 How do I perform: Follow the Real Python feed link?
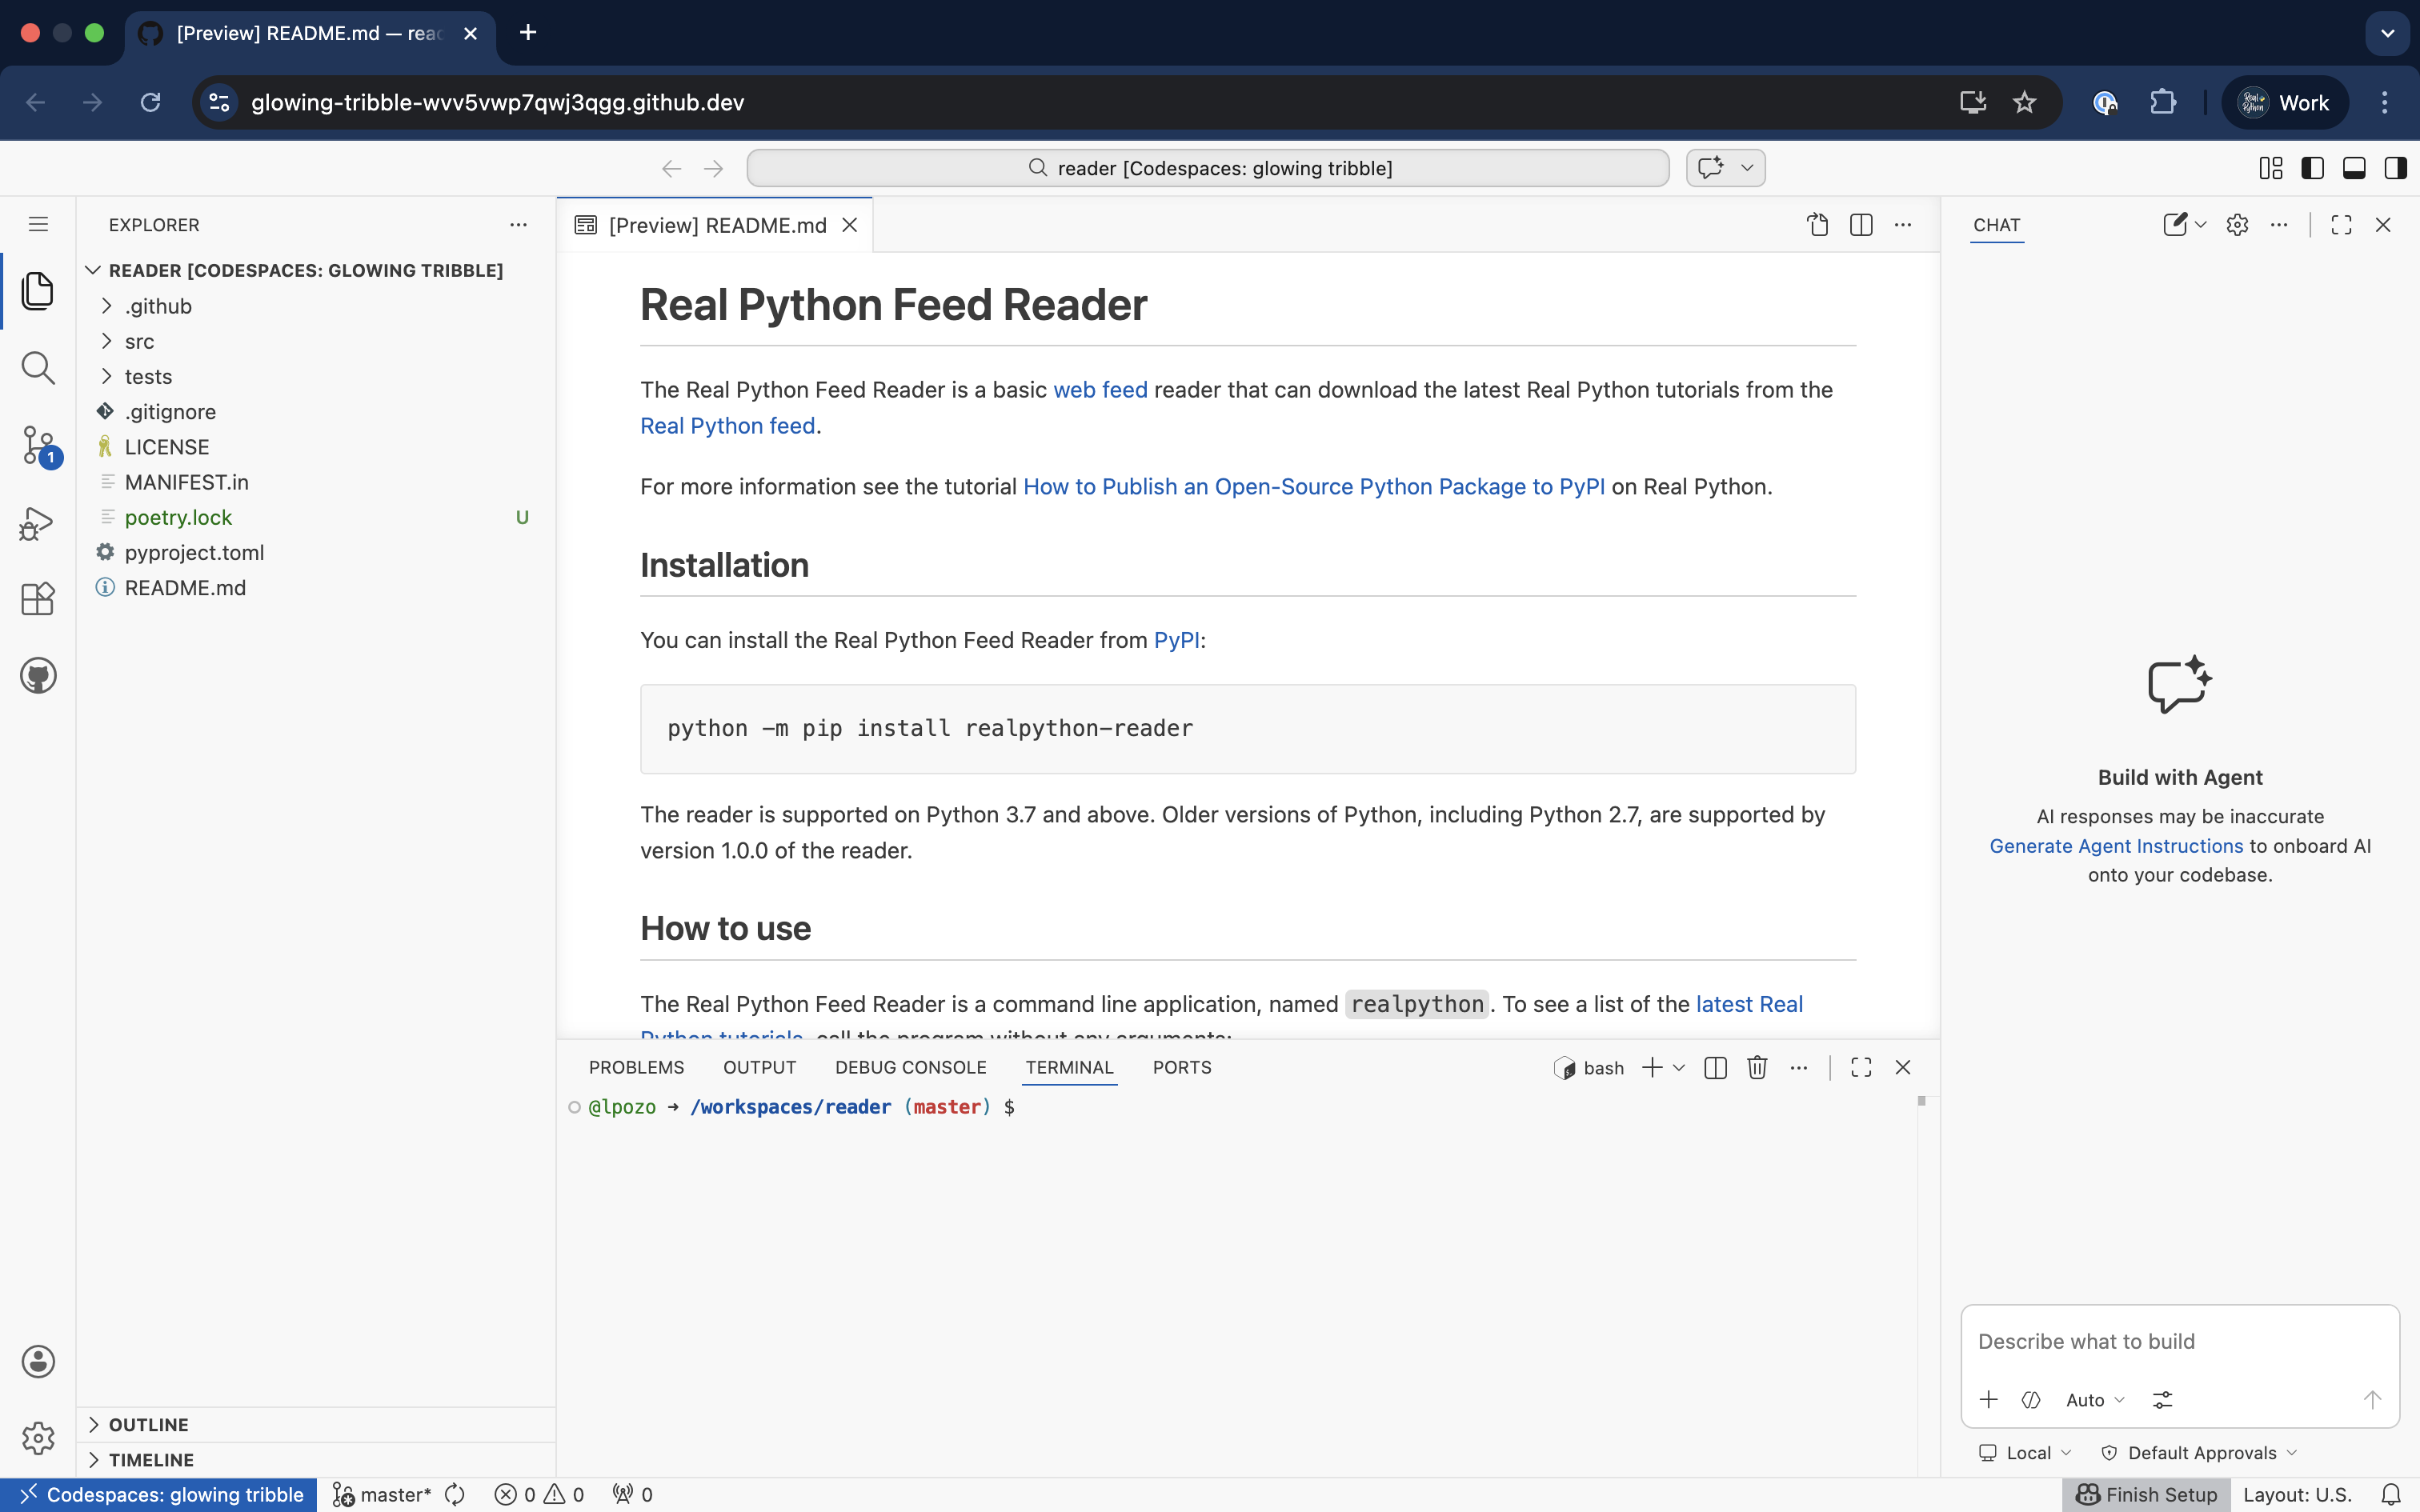click(727, 426)
